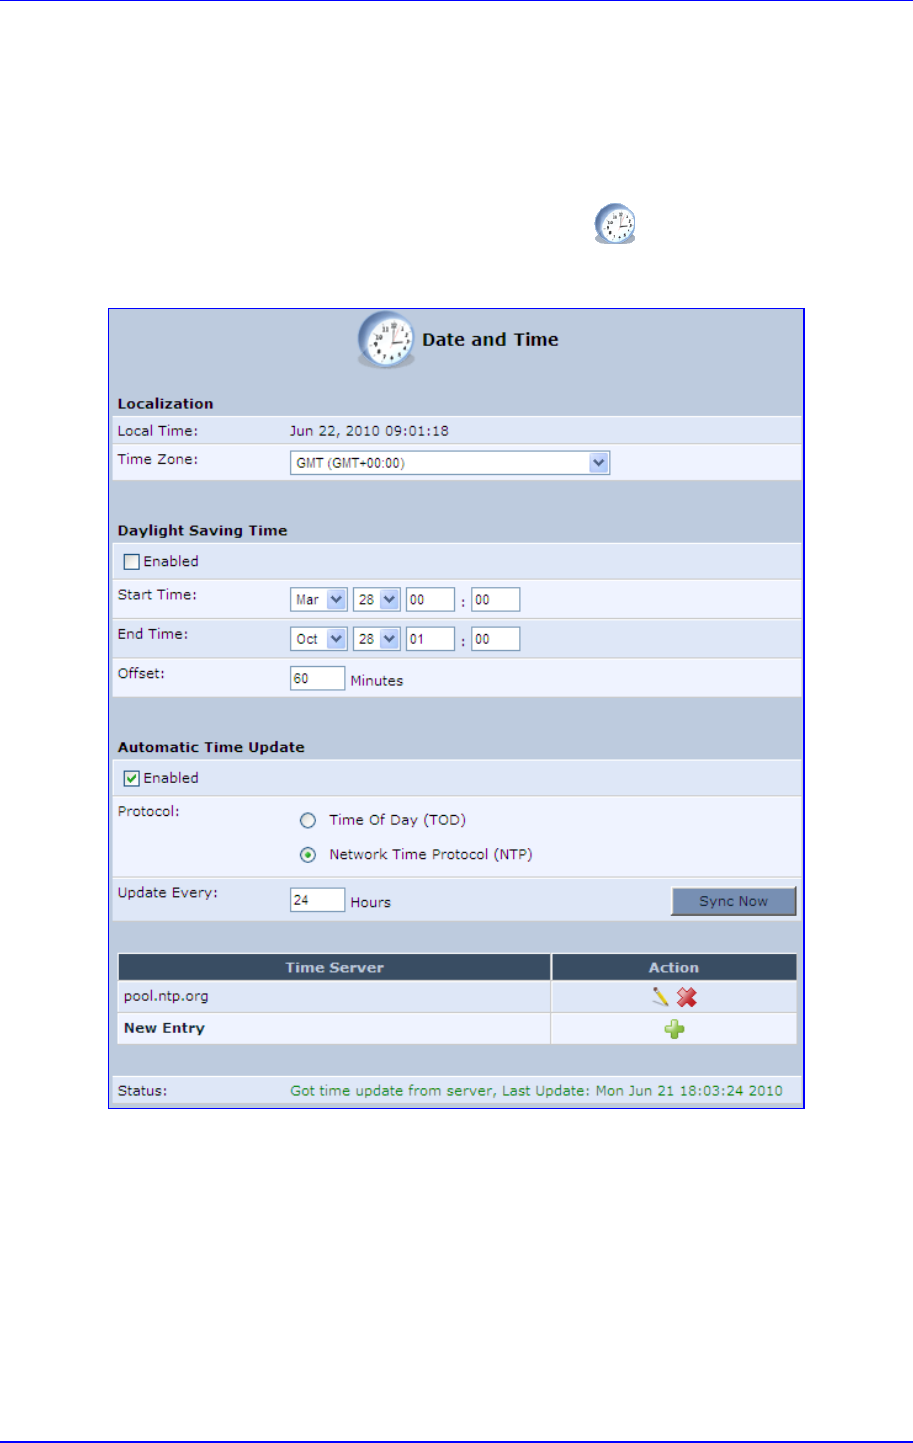Click the Sync Now button
This screenshot has width=913, height=1443.
tap(734, 901)
